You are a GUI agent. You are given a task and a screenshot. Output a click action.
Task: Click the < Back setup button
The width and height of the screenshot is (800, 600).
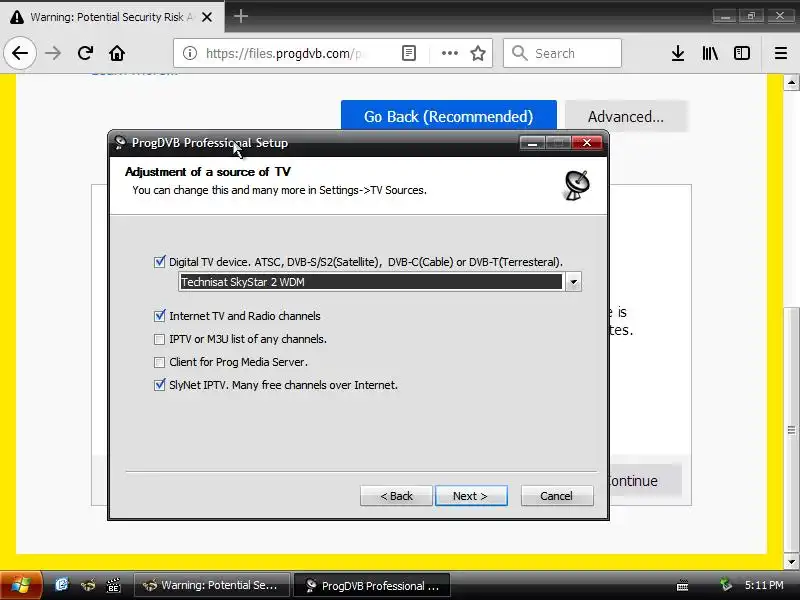(x=396, y=496)
